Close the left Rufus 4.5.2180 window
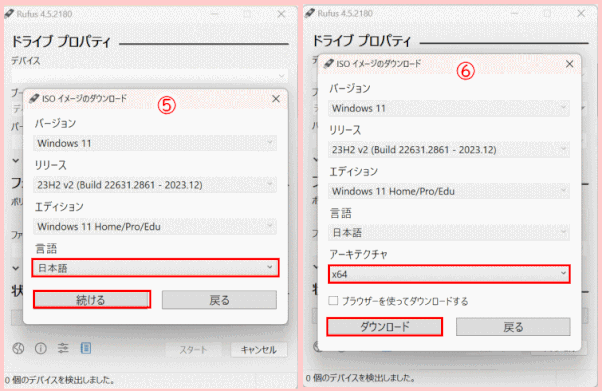This screenshot has width=602, height=391. click(x=281, y=14)
